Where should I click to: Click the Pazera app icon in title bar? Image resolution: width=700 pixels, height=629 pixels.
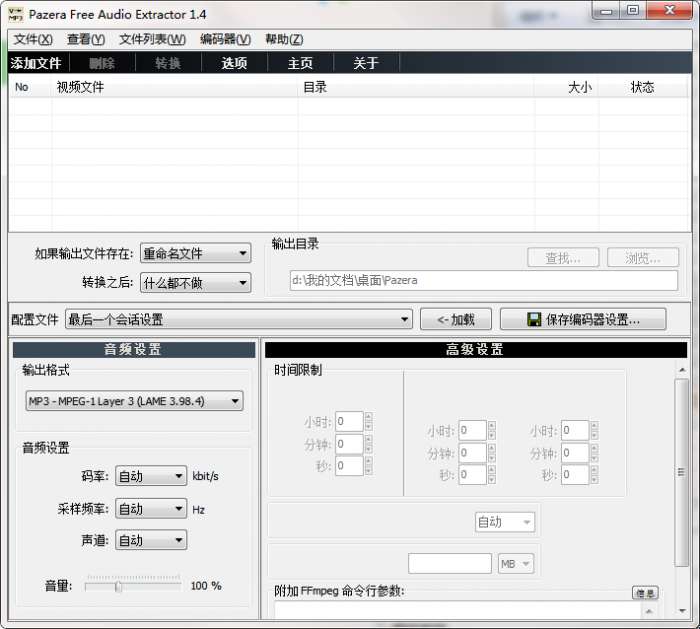tap(16, 14)
